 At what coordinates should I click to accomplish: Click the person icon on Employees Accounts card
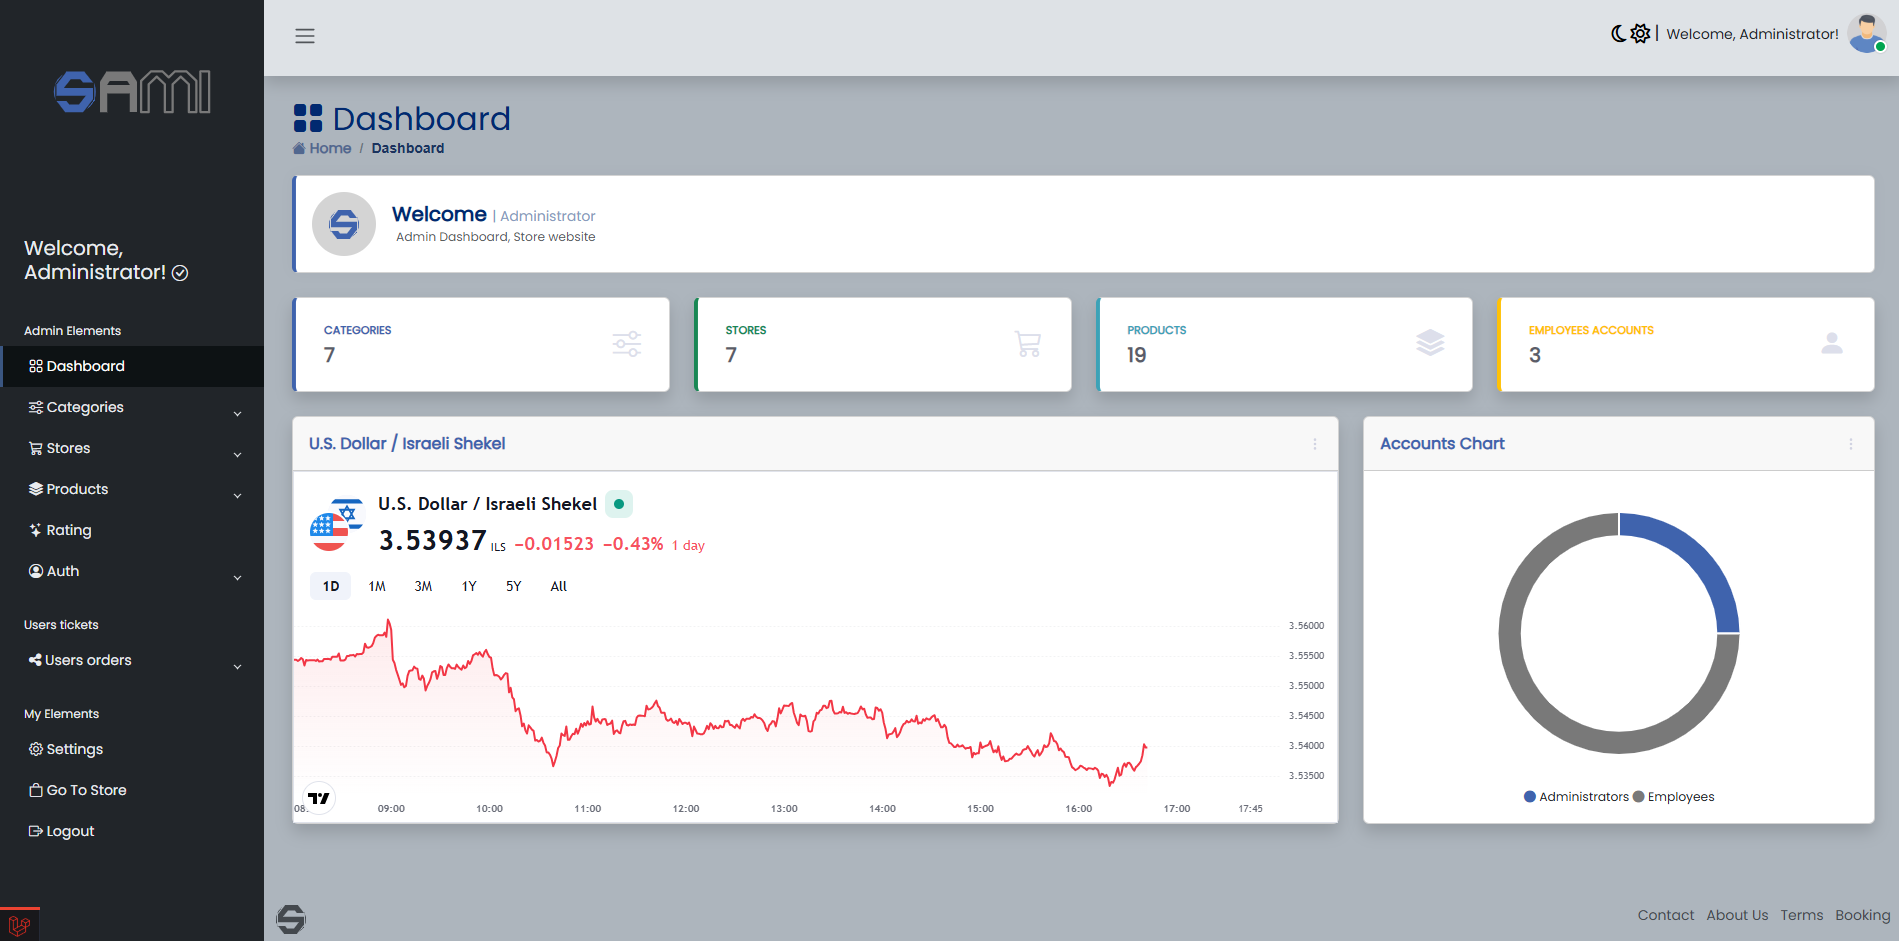click(x=1832, y=344)
